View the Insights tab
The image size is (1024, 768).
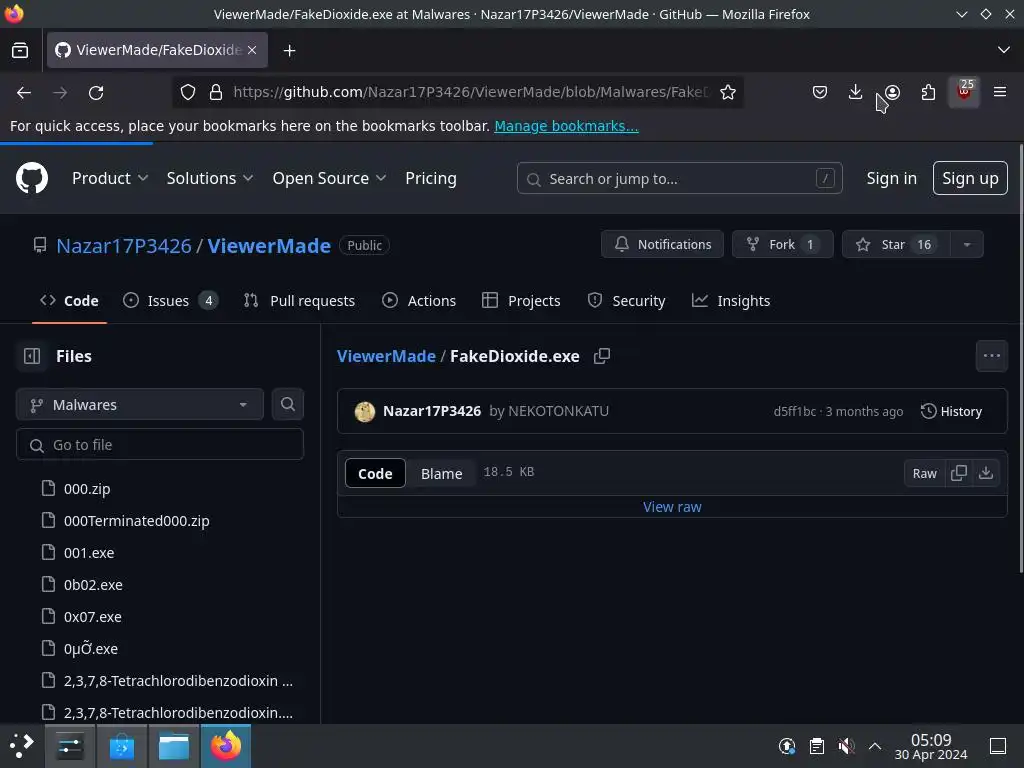[x=731, y=300]
